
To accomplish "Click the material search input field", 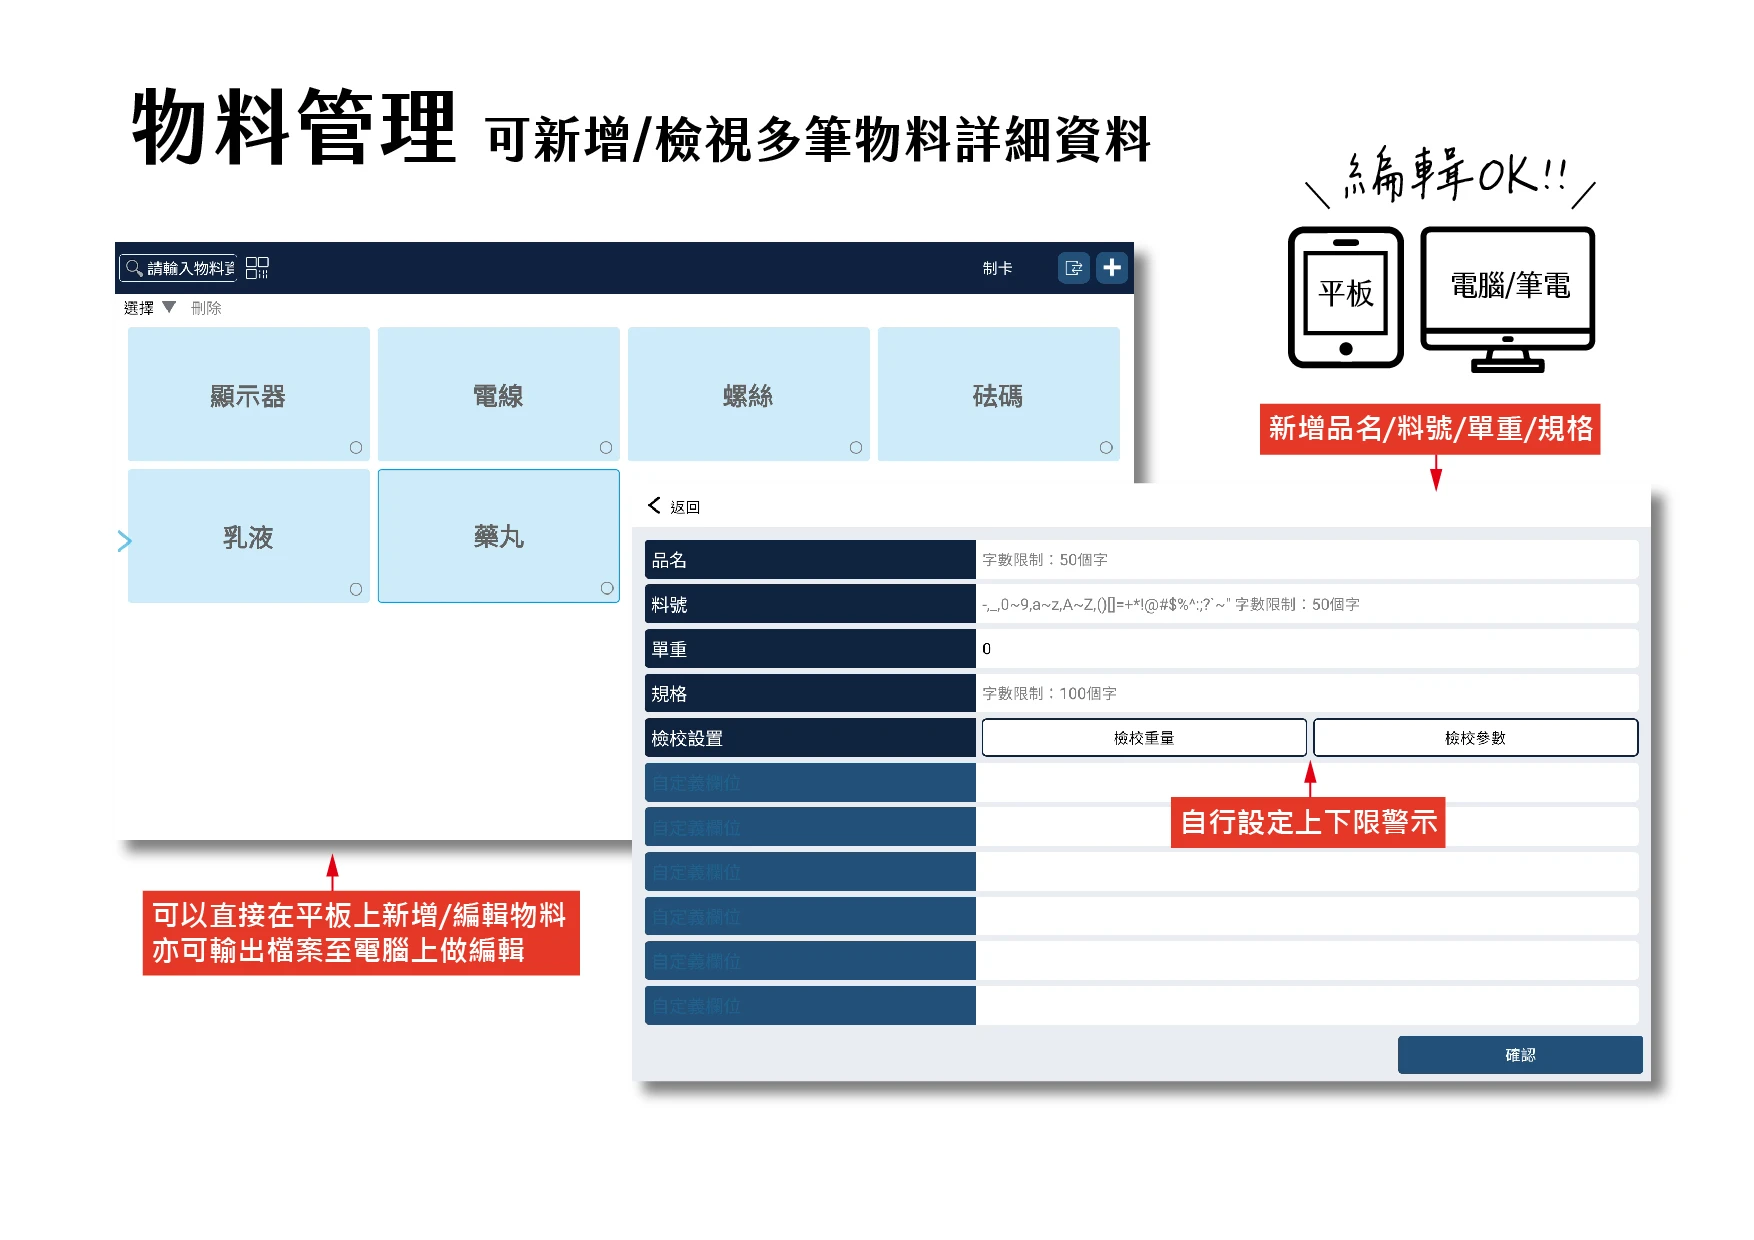I will [179, 268].
